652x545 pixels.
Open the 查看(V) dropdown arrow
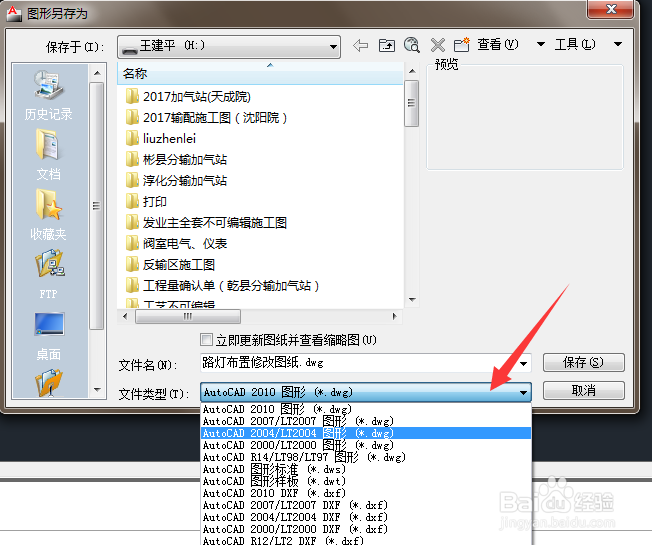541,44
